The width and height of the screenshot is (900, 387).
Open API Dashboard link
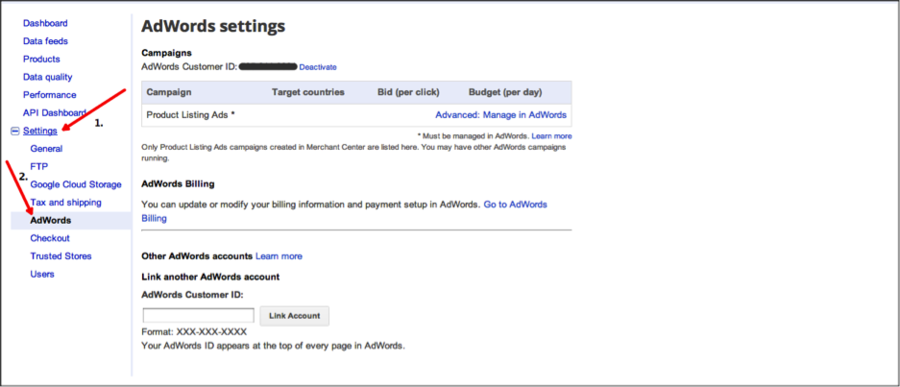point(55,113)
